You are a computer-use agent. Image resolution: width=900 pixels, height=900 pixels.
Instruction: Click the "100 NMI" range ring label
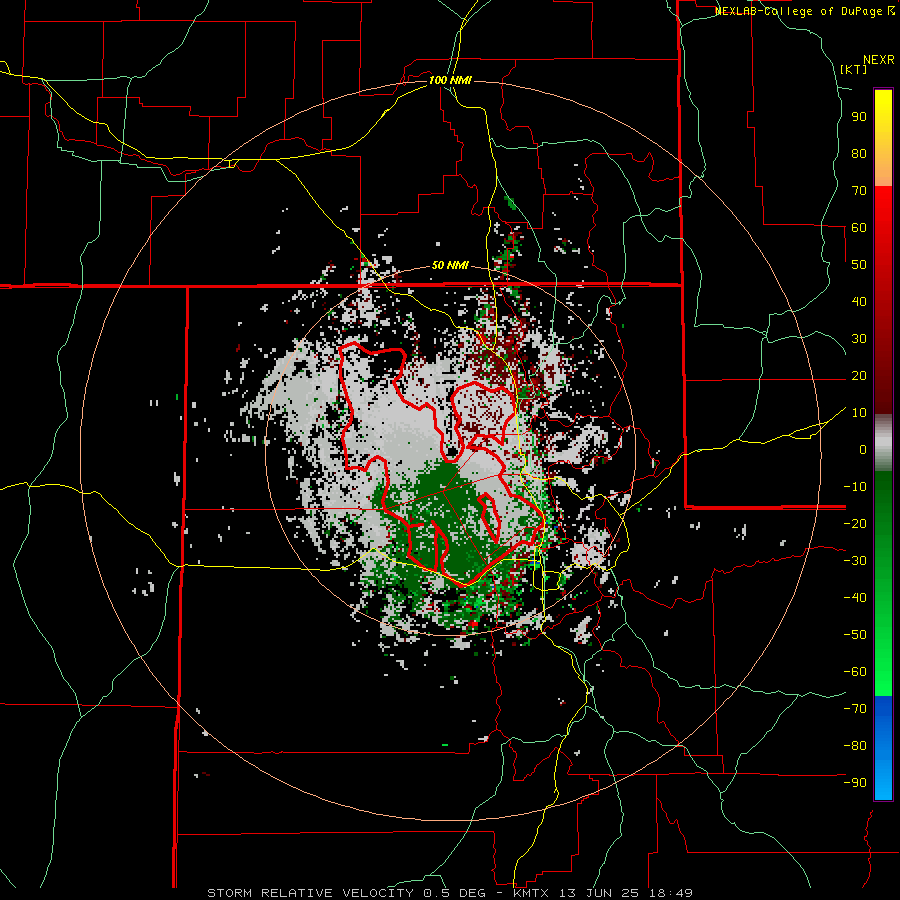[450, 80]
